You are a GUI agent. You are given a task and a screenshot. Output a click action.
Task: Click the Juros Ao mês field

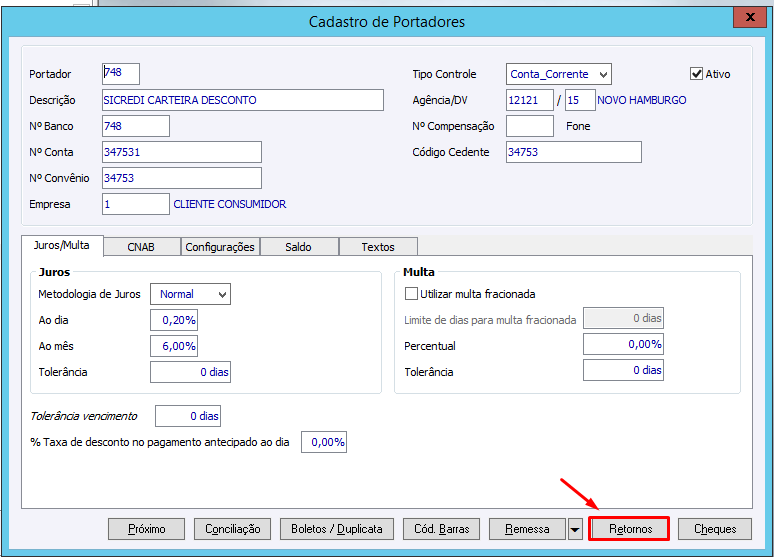[174, 346]
